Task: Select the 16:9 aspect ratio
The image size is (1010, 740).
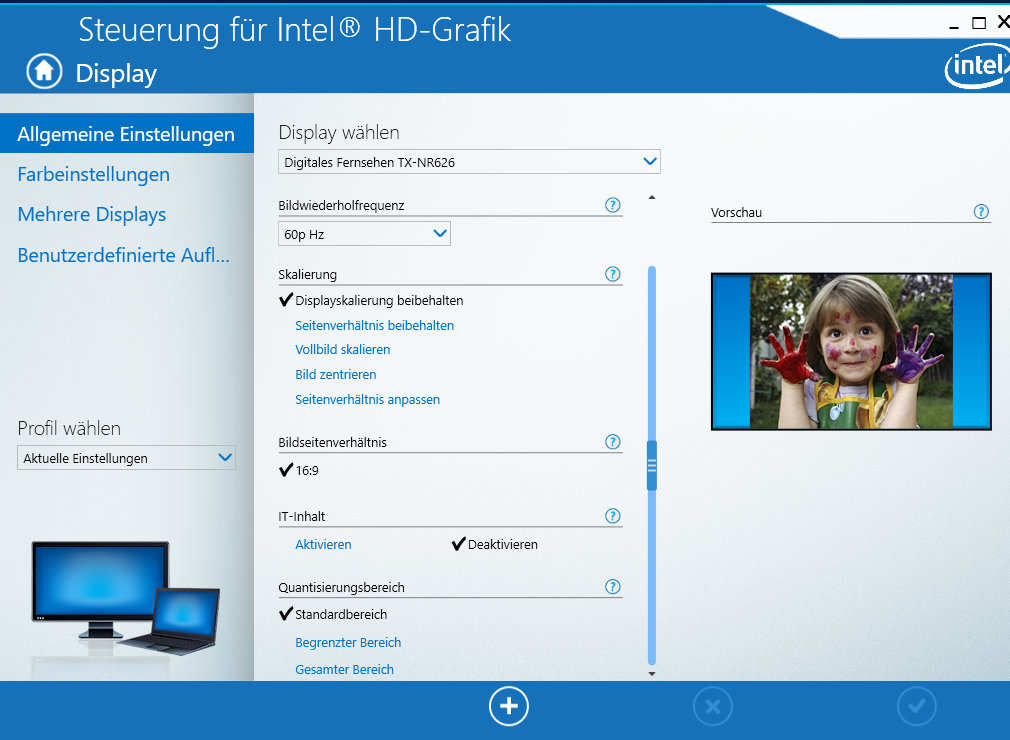Action: [x=307, y=470]
